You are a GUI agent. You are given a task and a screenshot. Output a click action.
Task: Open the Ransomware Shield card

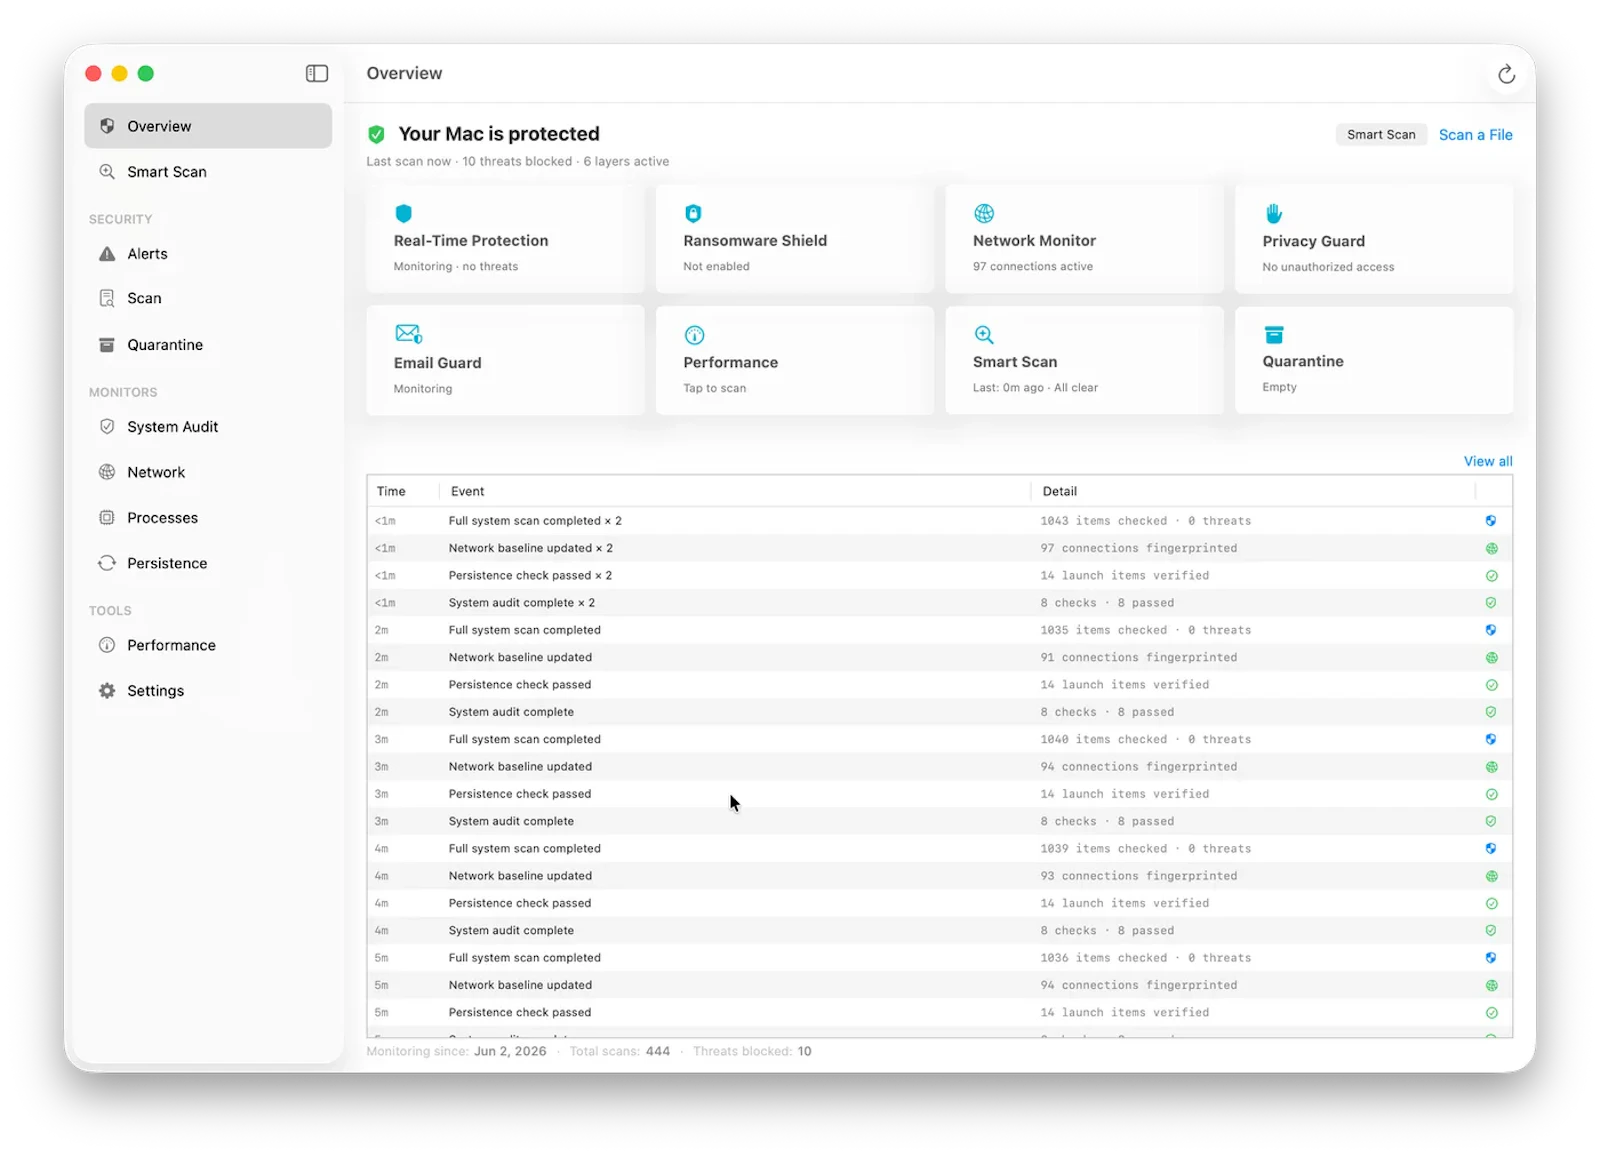(x=795, y=239)
